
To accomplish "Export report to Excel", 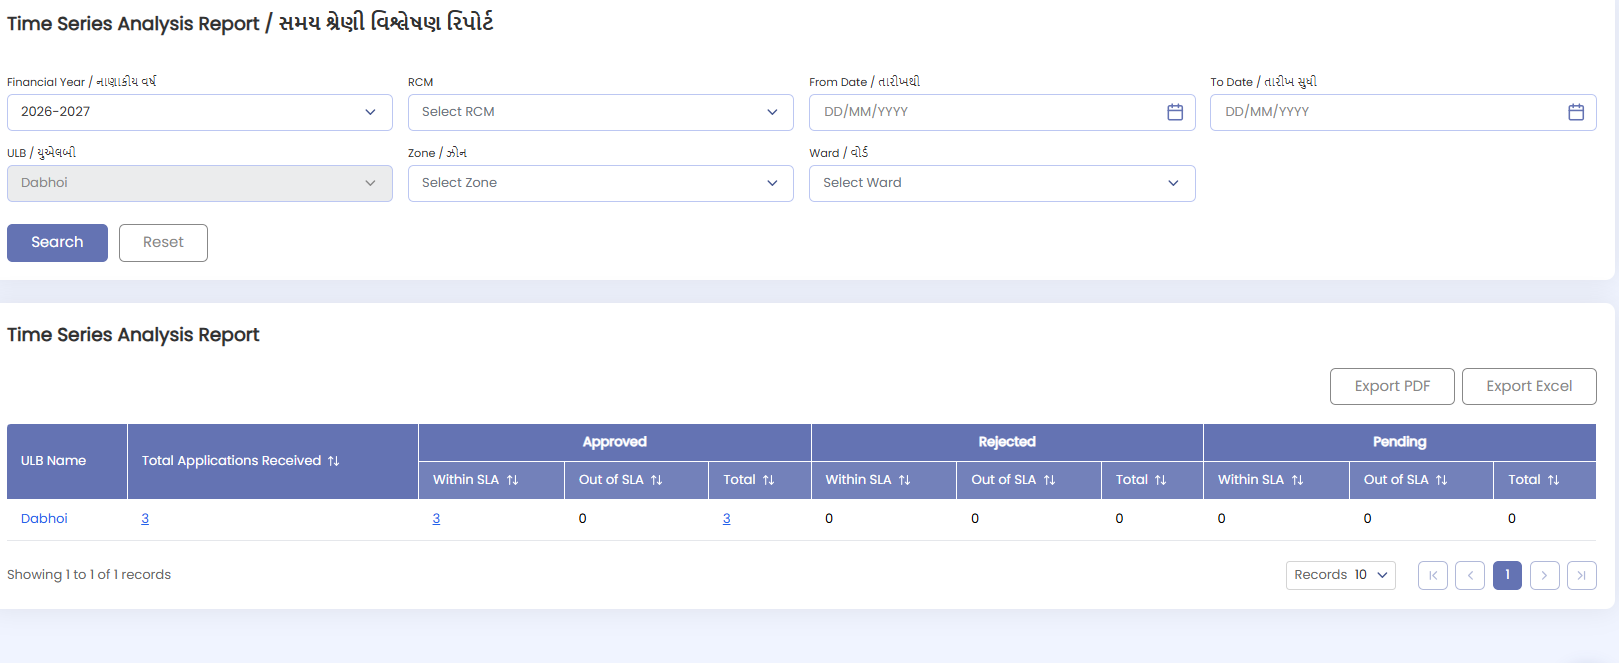I will pos(1529,386).
